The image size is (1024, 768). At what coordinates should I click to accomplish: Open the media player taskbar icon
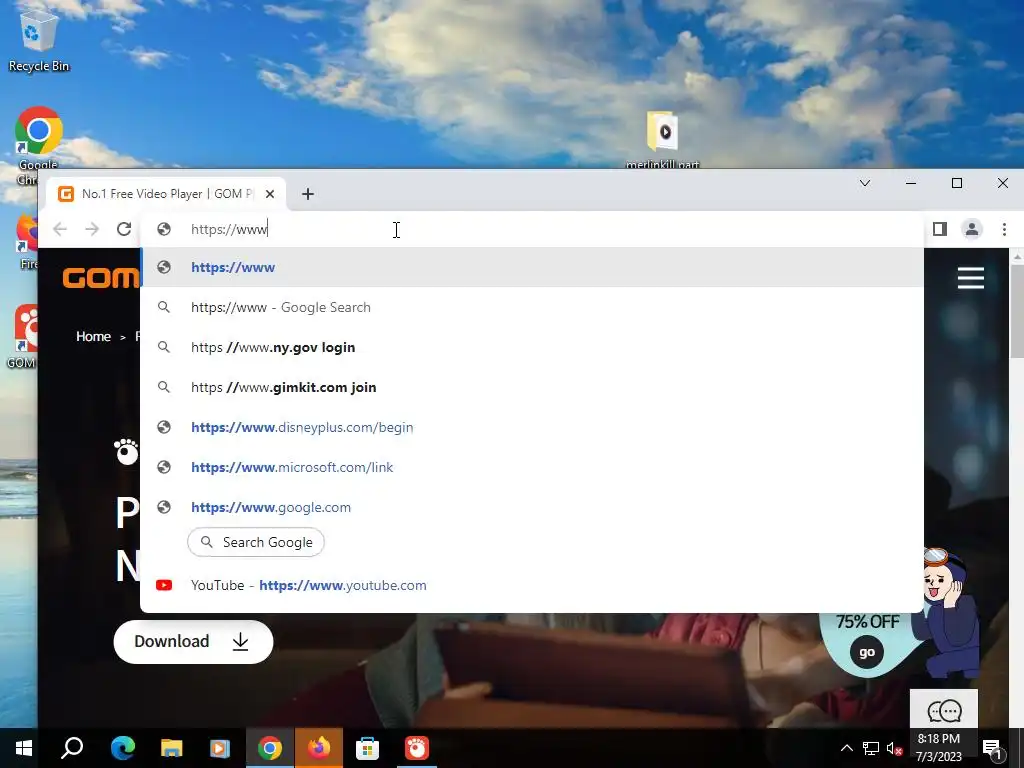220,748
